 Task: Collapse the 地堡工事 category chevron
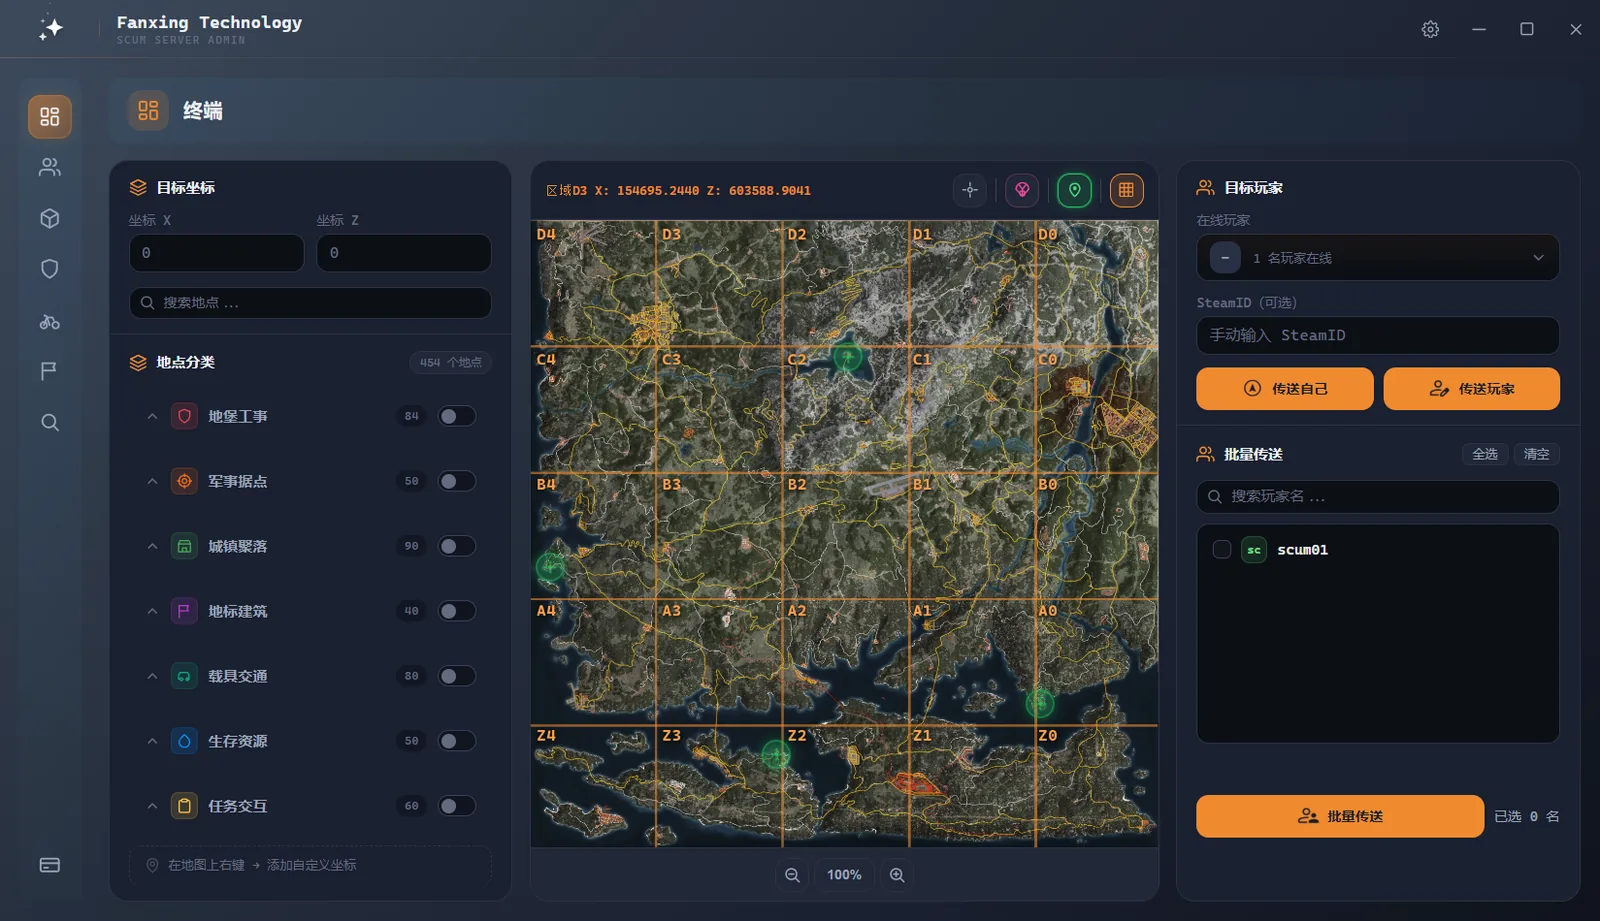[x=152, y=416]
